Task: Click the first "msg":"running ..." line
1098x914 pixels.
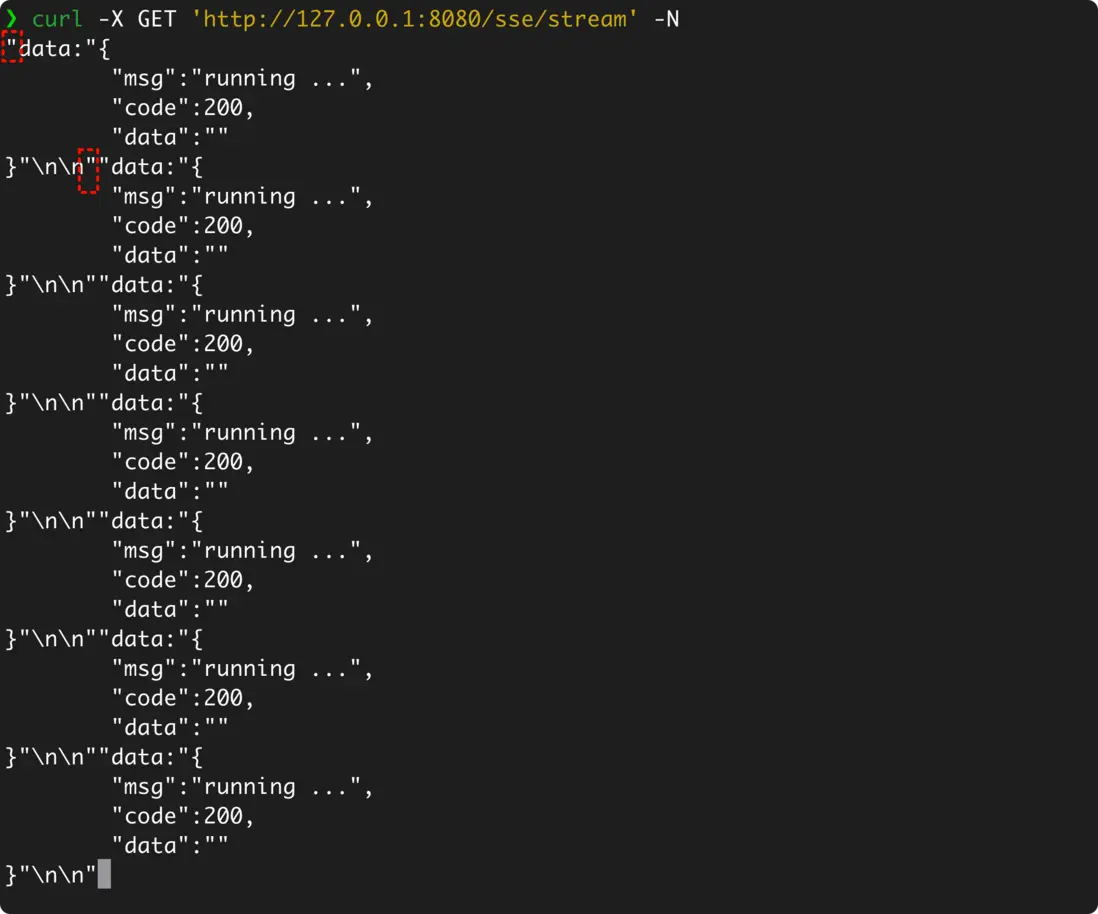Action: 242,78
